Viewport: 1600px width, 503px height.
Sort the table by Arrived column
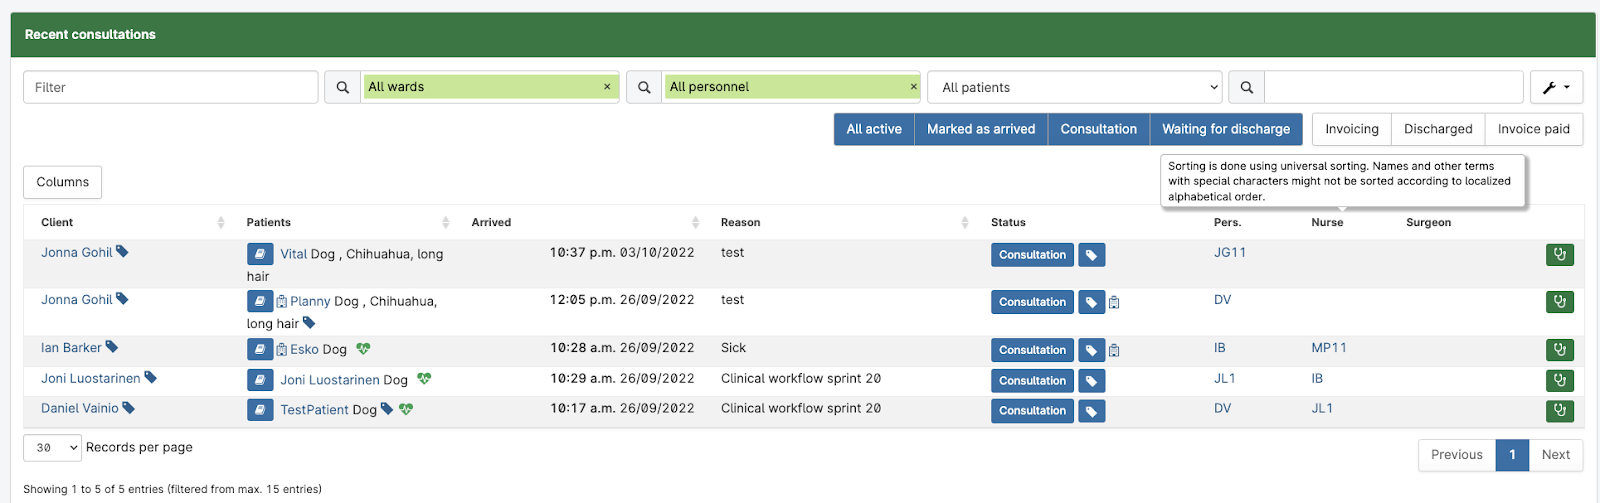(x=695, y=223)
